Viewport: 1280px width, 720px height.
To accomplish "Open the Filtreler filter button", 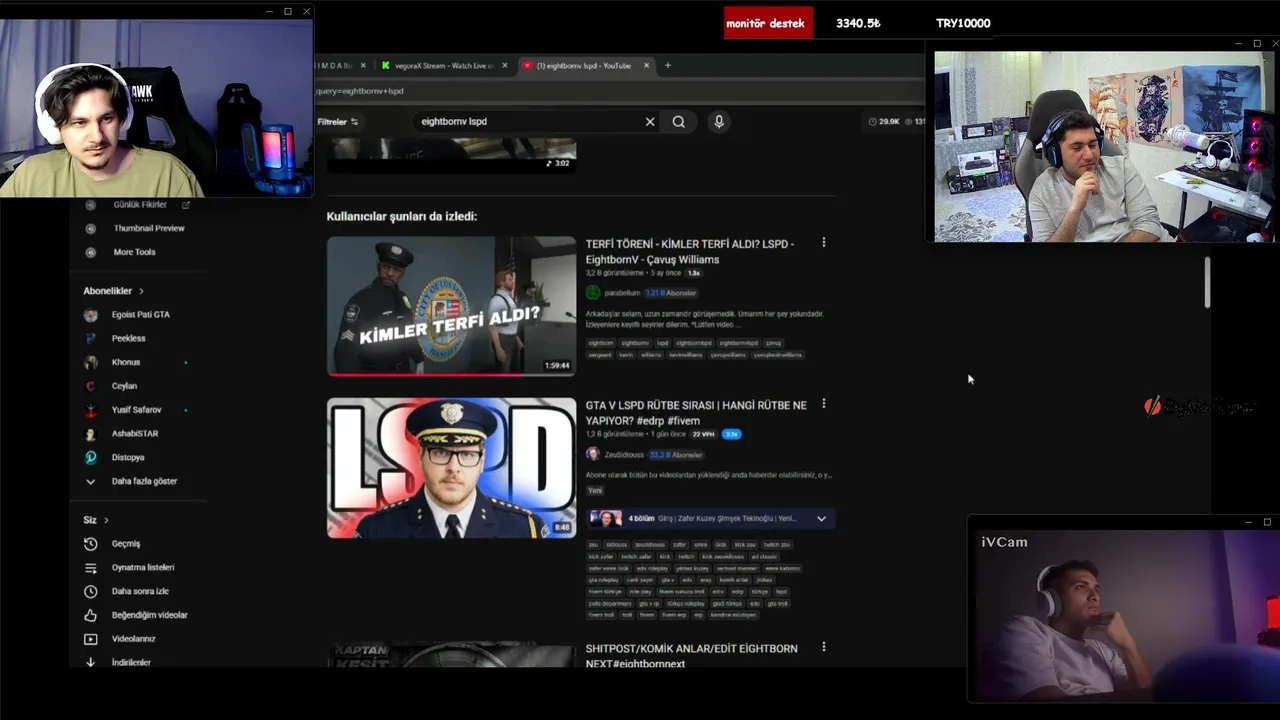I will pos(338,122).
